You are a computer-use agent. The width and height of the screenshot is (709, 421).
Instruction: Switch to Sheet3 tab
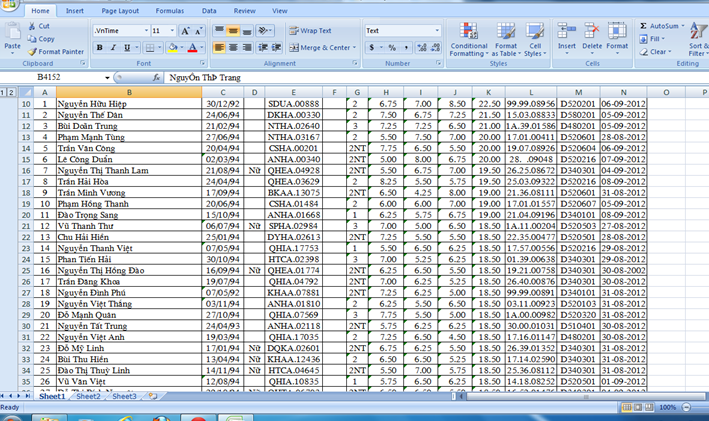[x=124, y=396]
